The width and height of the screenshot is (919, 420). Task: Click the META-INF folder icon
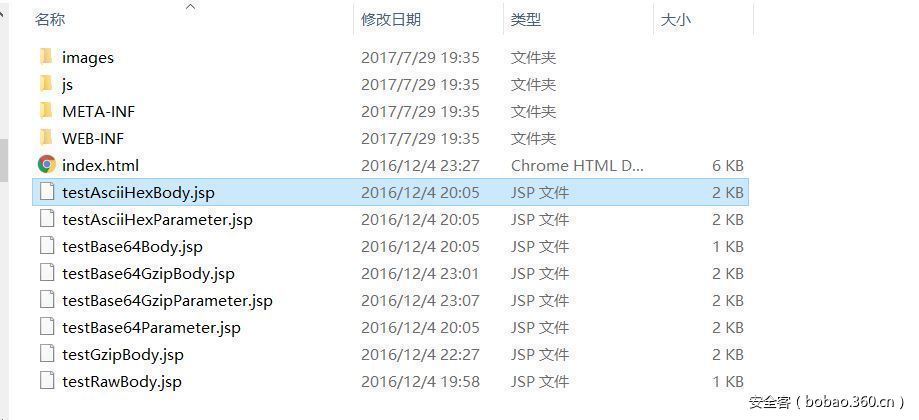46,111
